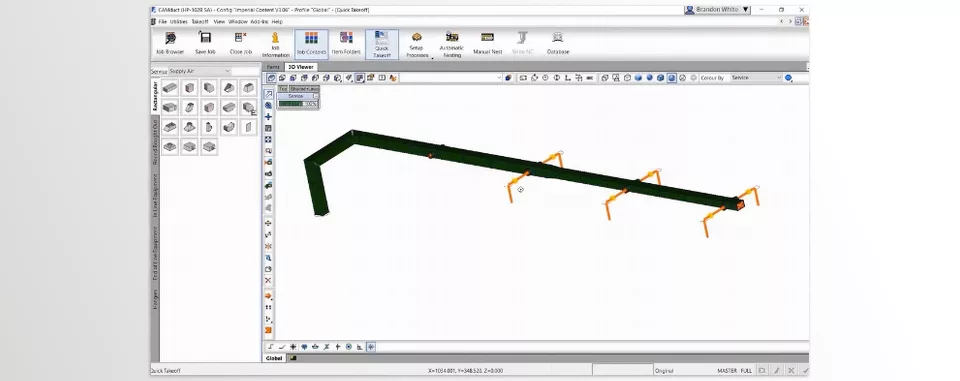Click the right chevron under the window controls
The image size is (960, 381).
[789, 21]
